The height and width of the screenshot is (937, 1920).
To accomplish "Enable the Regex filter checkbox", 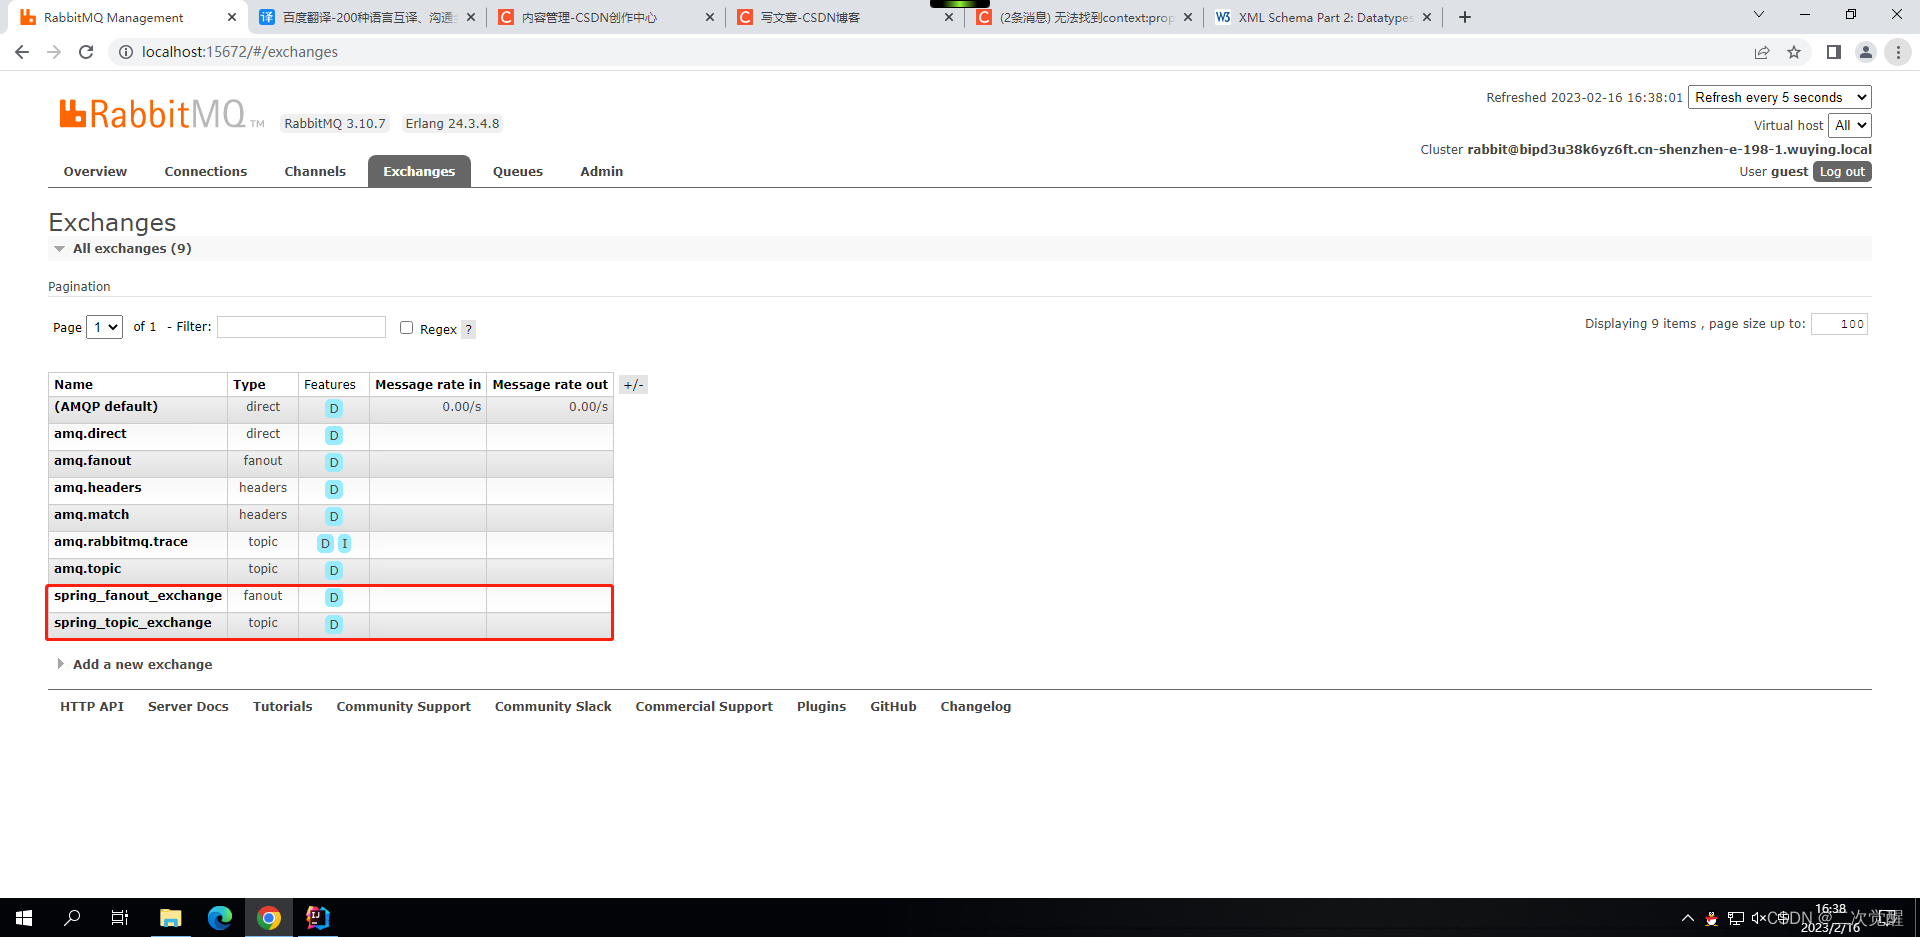I will [x=406, y=327].
